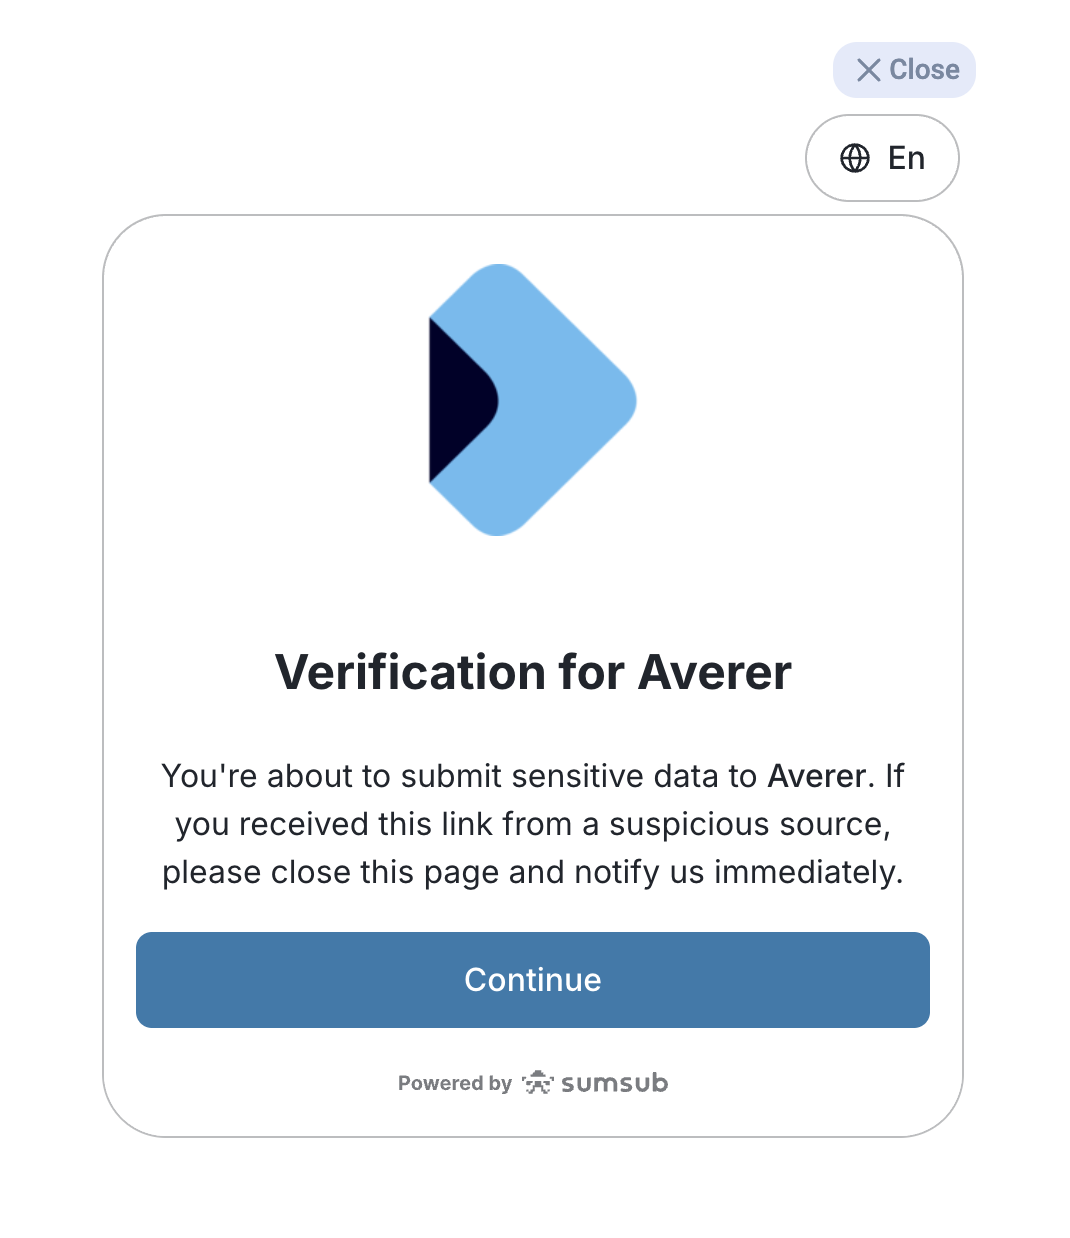The height and width of the screenshot is (1238, 1070).
Task: Dismiss the verification dialog via Close
Action: (x=904, y=69)
